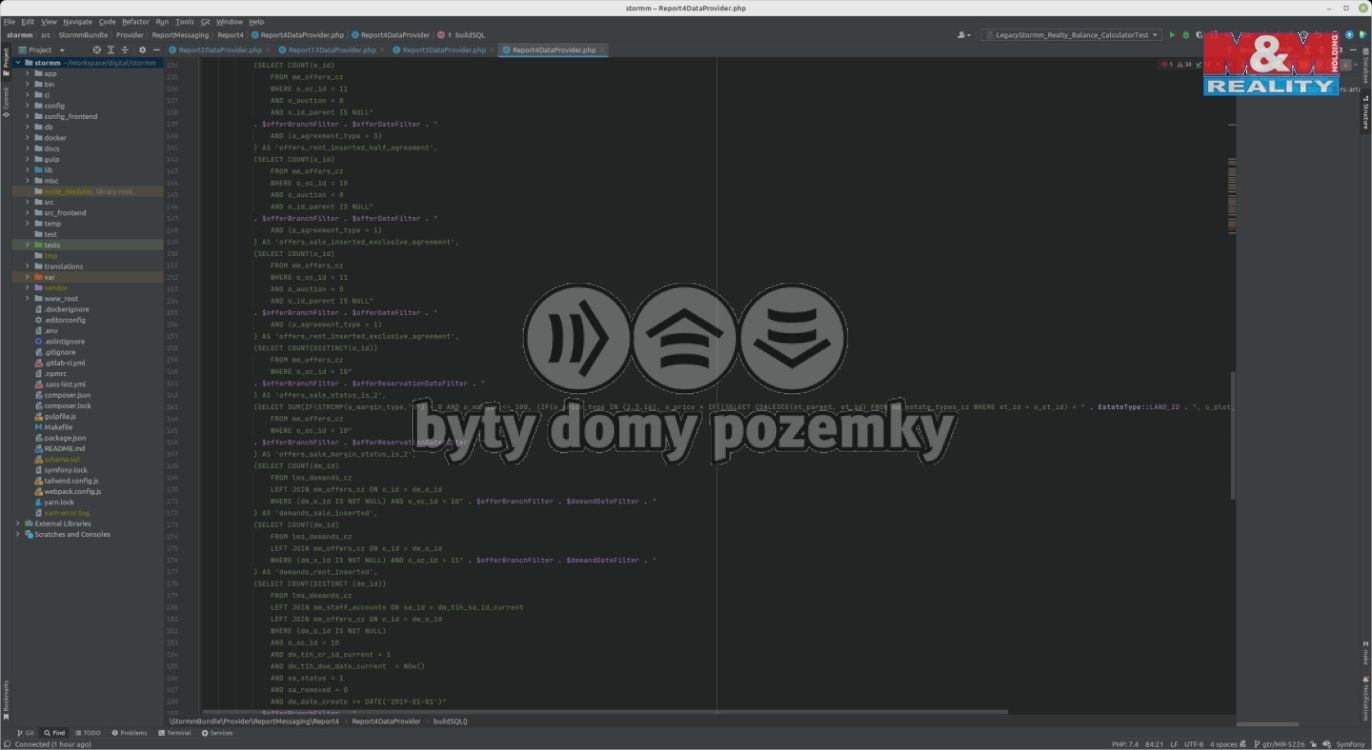The height and width of the screenshot is (750, 1372).
Task: Open the Services tool window
Action: pyautogui.click(x=218, y=732)
